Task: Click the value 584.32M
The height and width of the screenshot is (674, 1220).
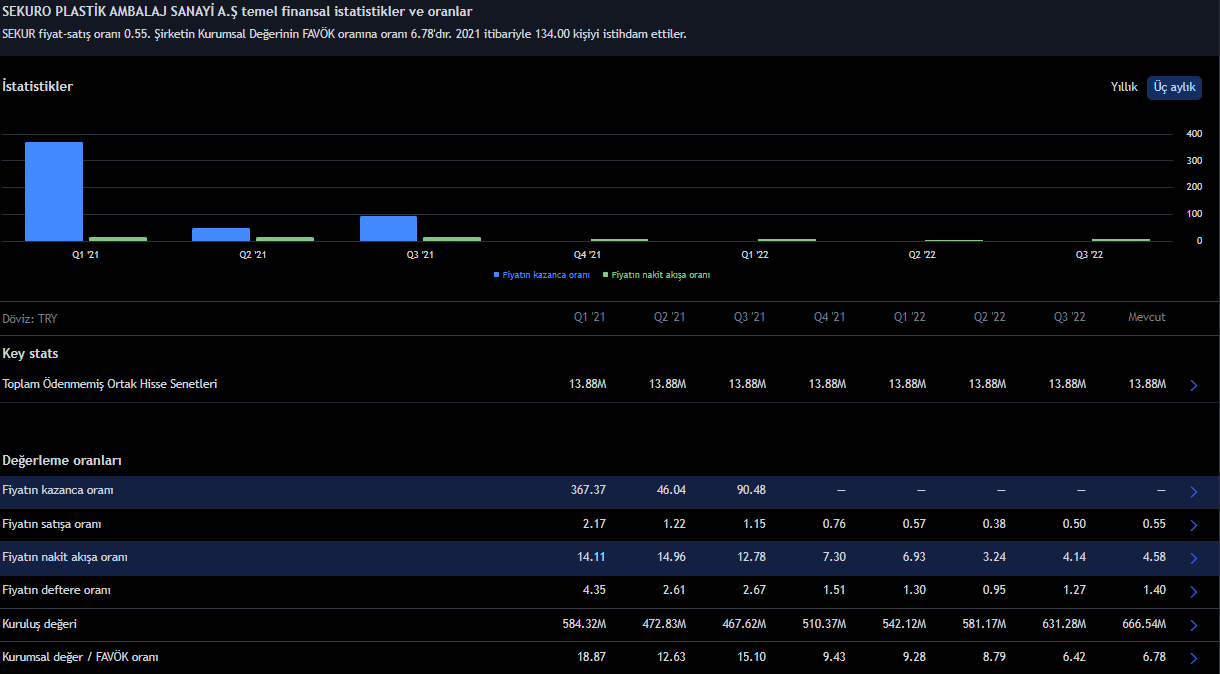Action: click(x=584, y=624)
